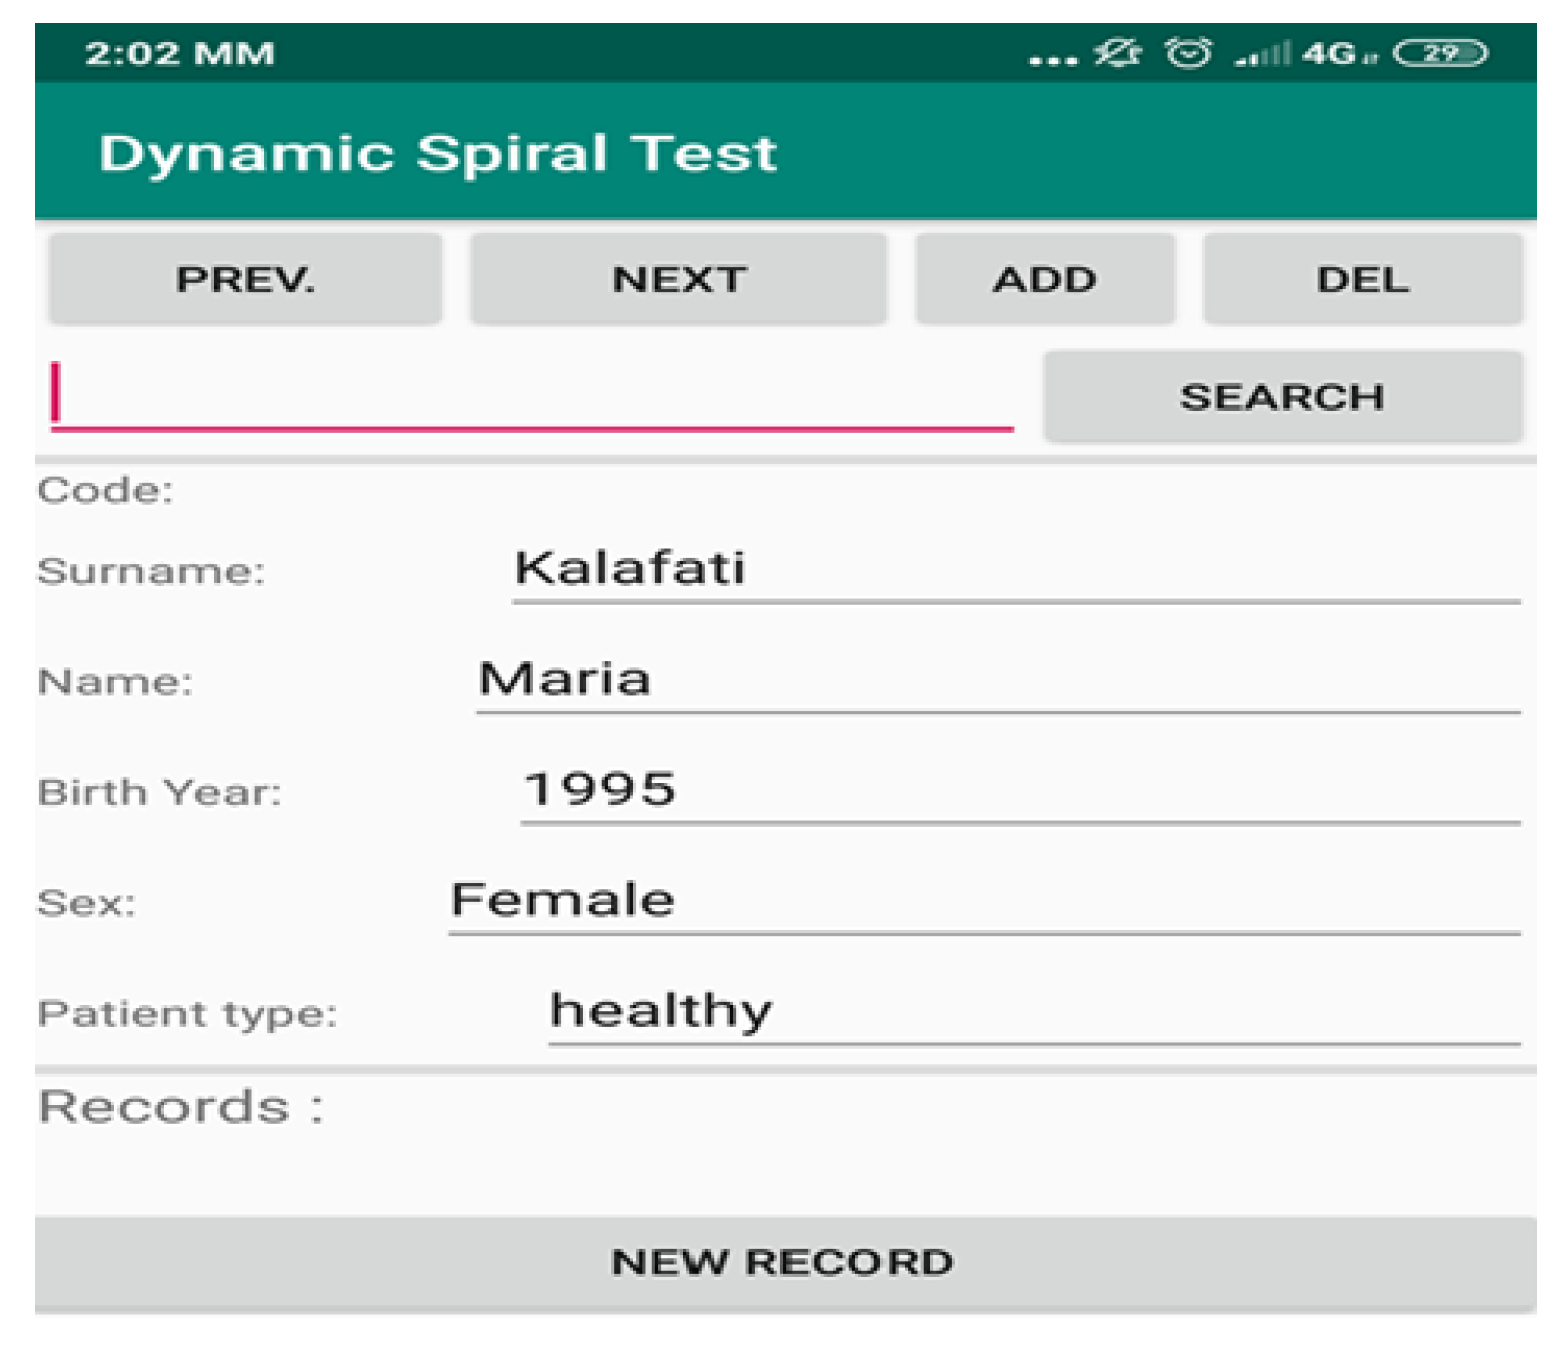Tap the Sex field showing Female

[x=983, y=900]
